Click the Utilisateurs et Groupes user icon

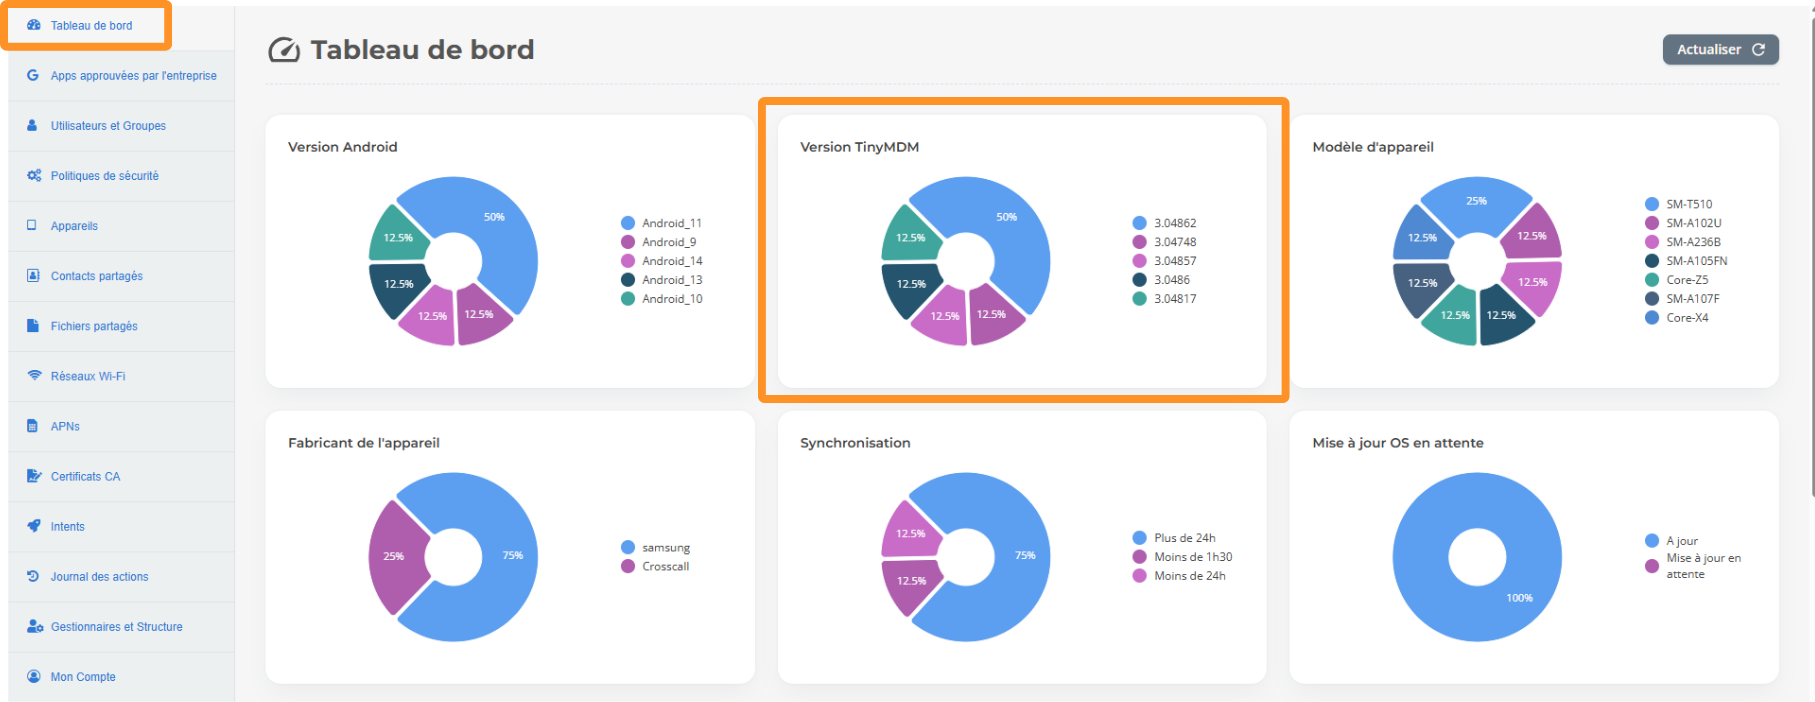[33, 125]
